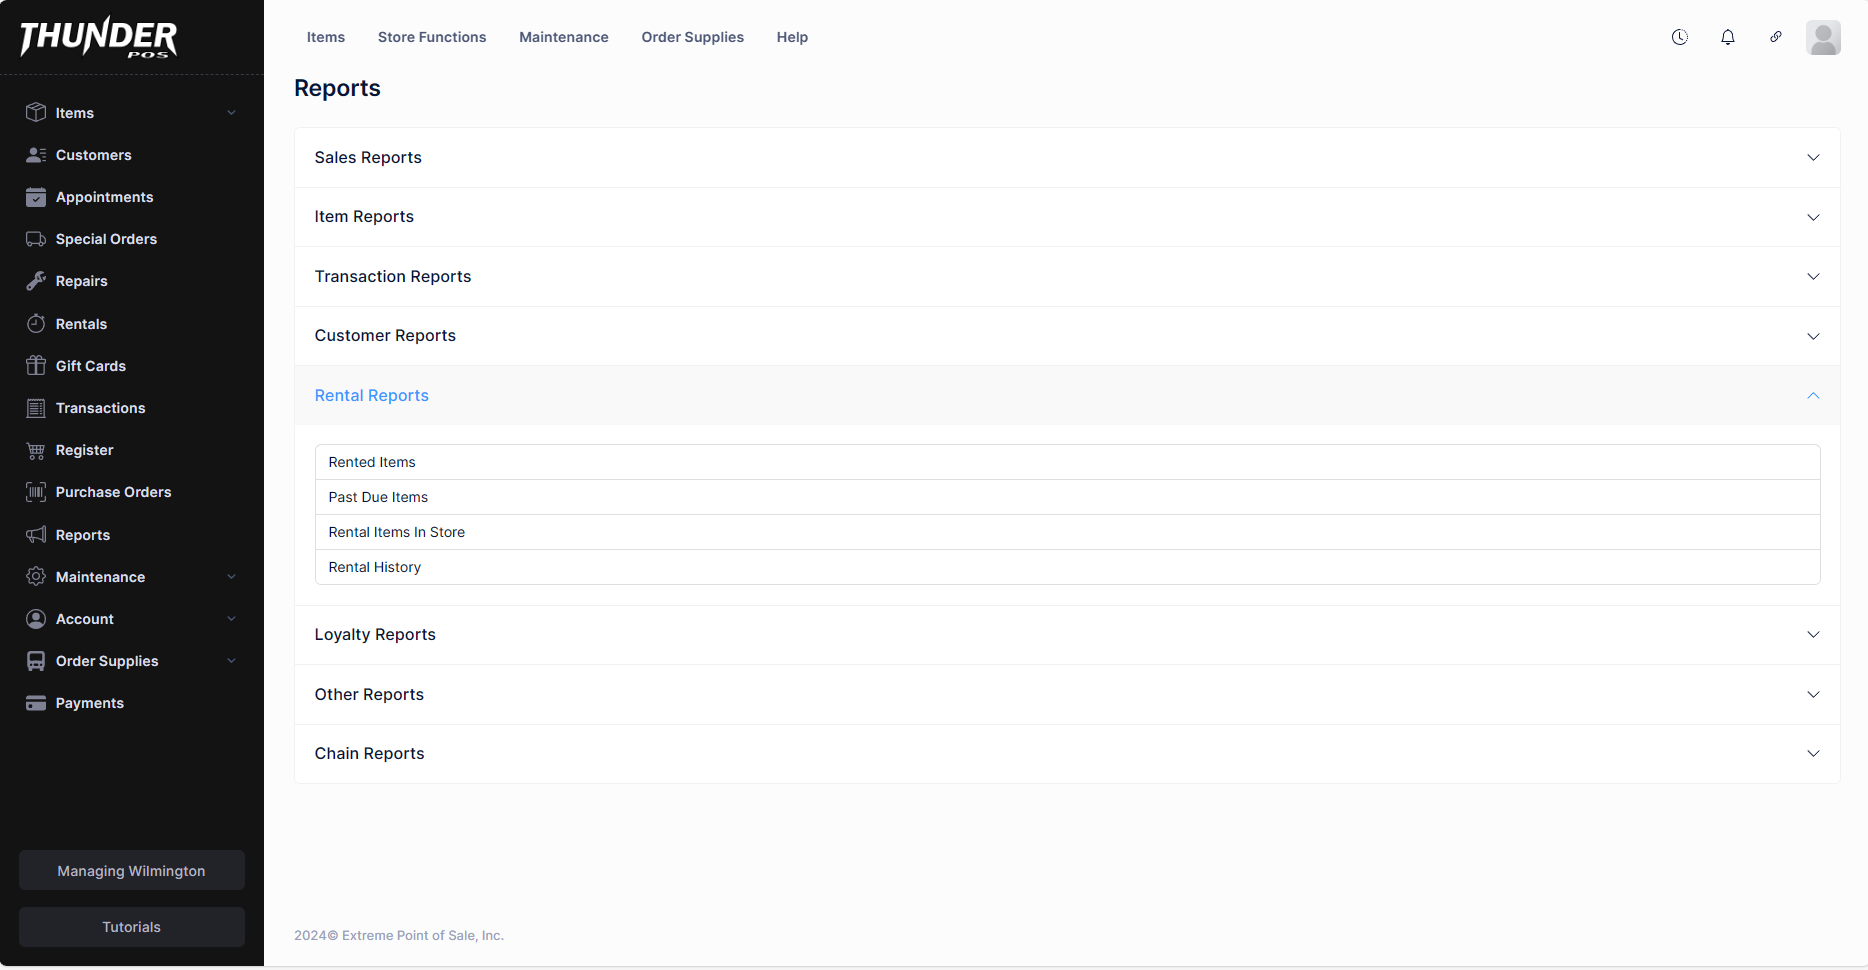1868x970 pixels.
Task: Click the Purchase Orders barcode icon
Action: coord(36,492)
